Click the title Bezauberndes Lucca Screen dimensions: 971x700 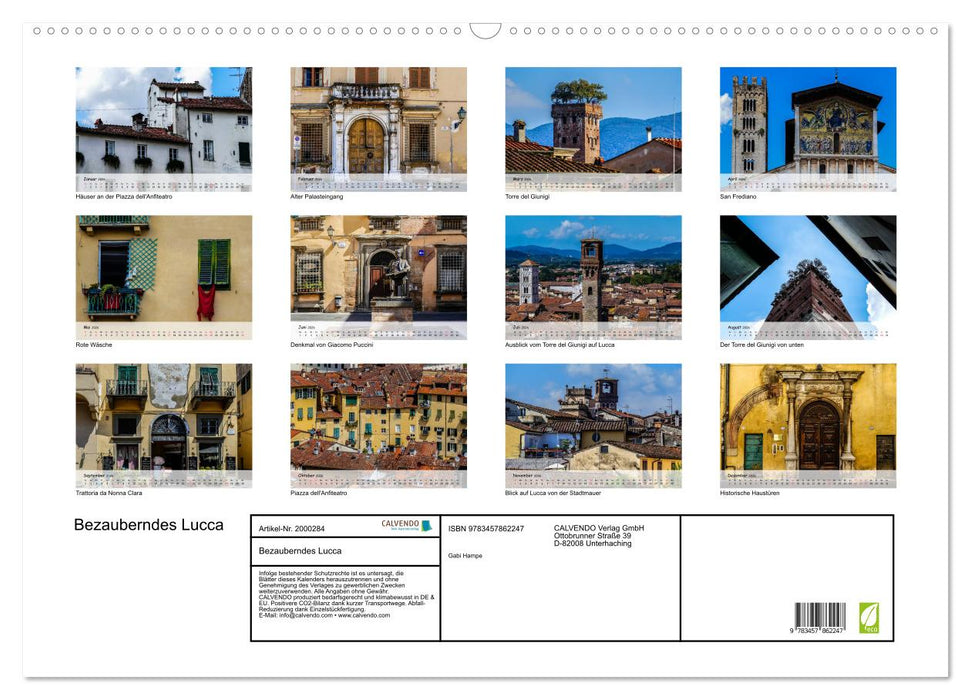tap(148, 524)
